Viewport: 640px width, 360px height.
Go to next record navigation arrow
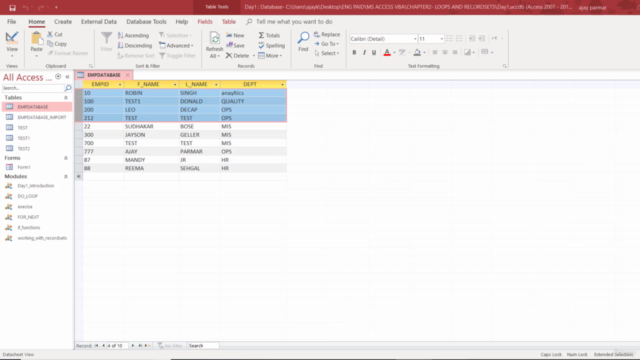133,346
